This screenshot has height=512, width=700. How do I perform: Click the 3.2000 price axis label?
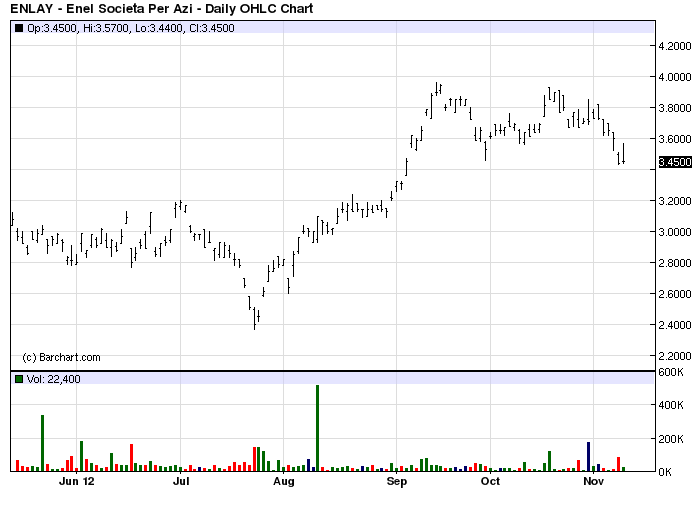coord(675,201)
